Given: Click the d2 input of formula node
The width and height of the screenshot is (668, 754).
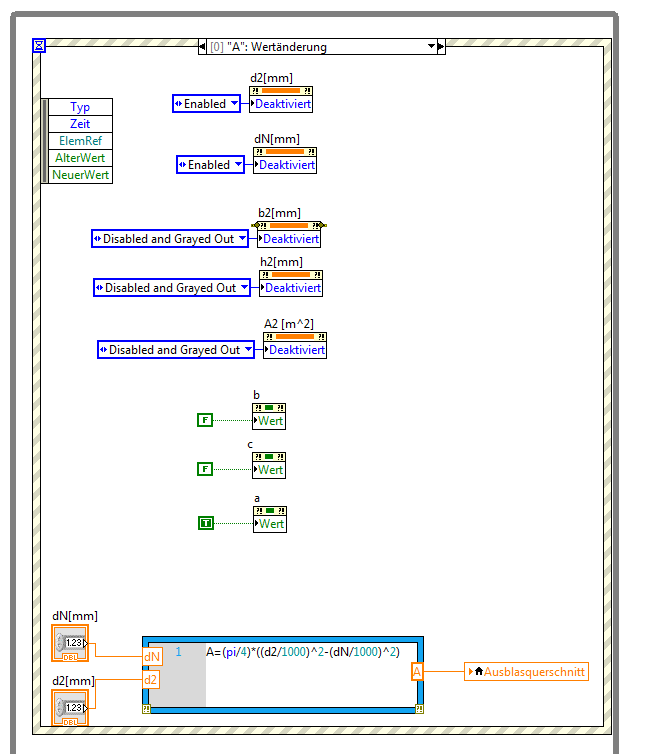Looking at the screenshot, I should coord(151,680).
